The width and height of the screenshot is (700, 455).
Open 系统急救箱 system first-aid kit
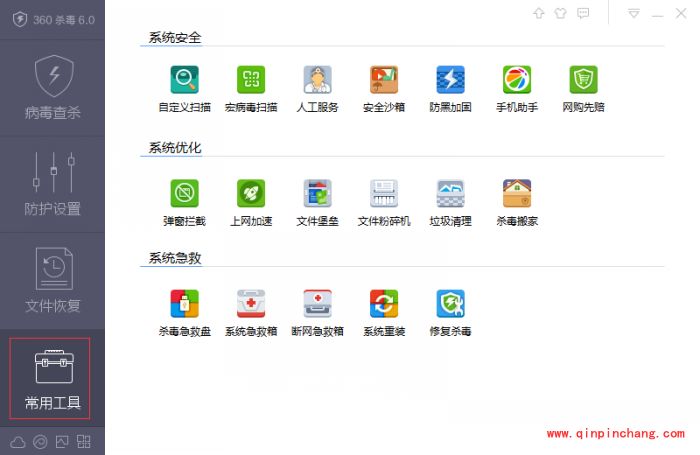click(251, 313)
